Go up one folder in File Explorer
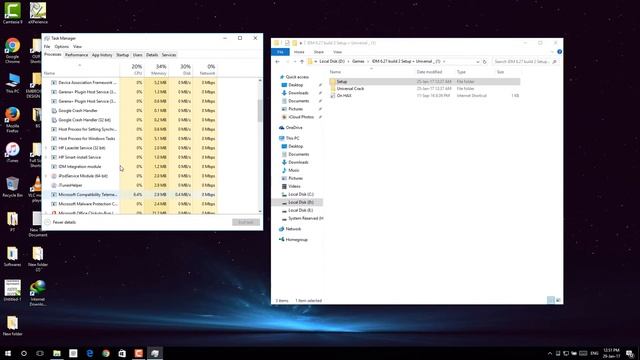640x360 pixels. 302,62
